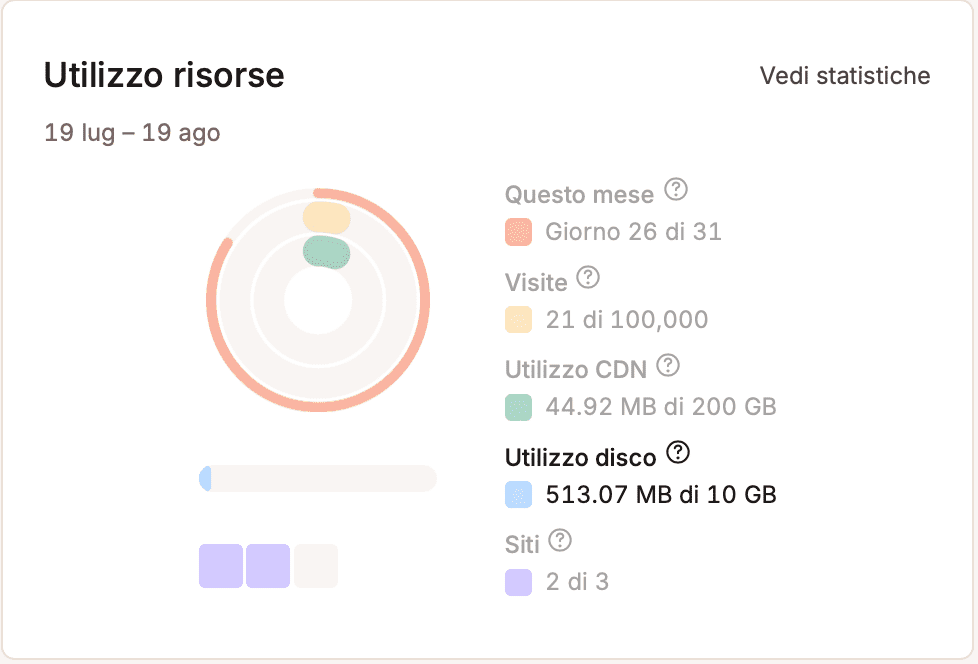Click the Giorno 26 di 31 text
The height and width of the screenshot is (664, 978).
point(633,233)
